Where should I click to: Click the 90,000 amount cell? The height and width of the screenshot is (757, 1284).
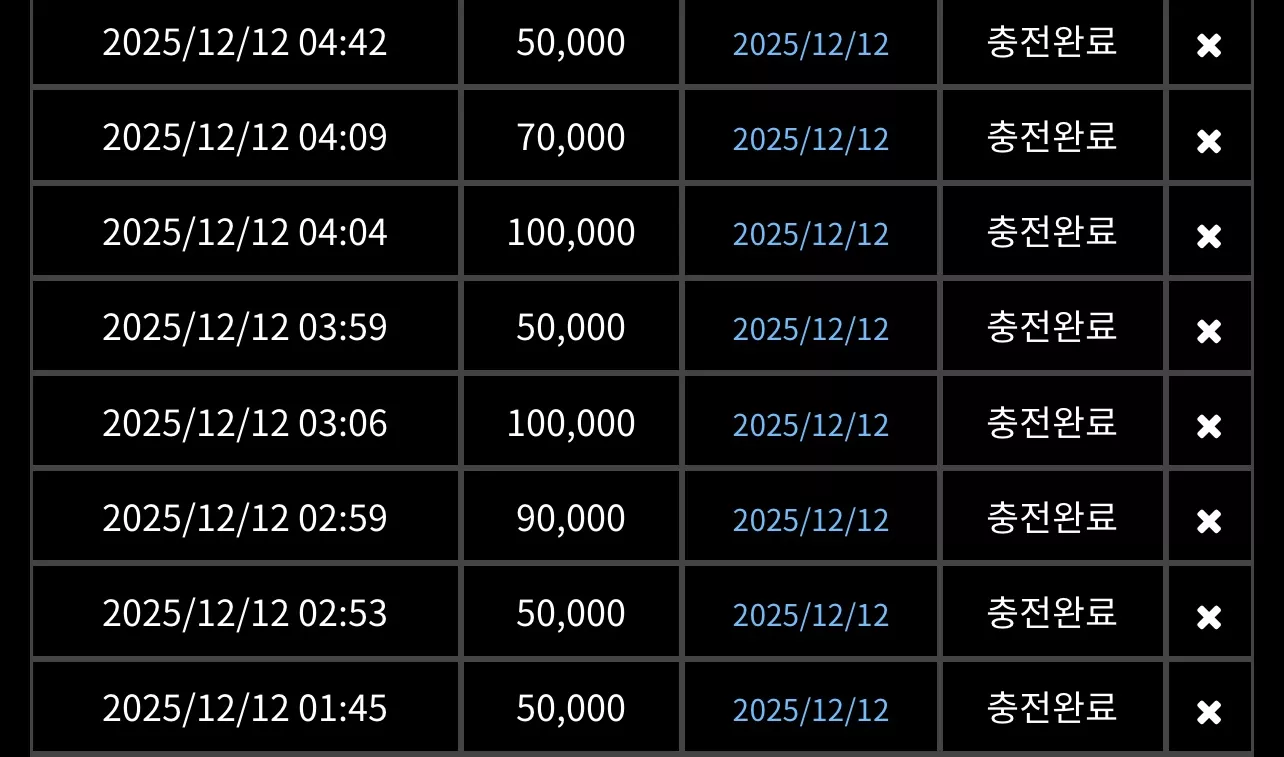pos(571,518)
